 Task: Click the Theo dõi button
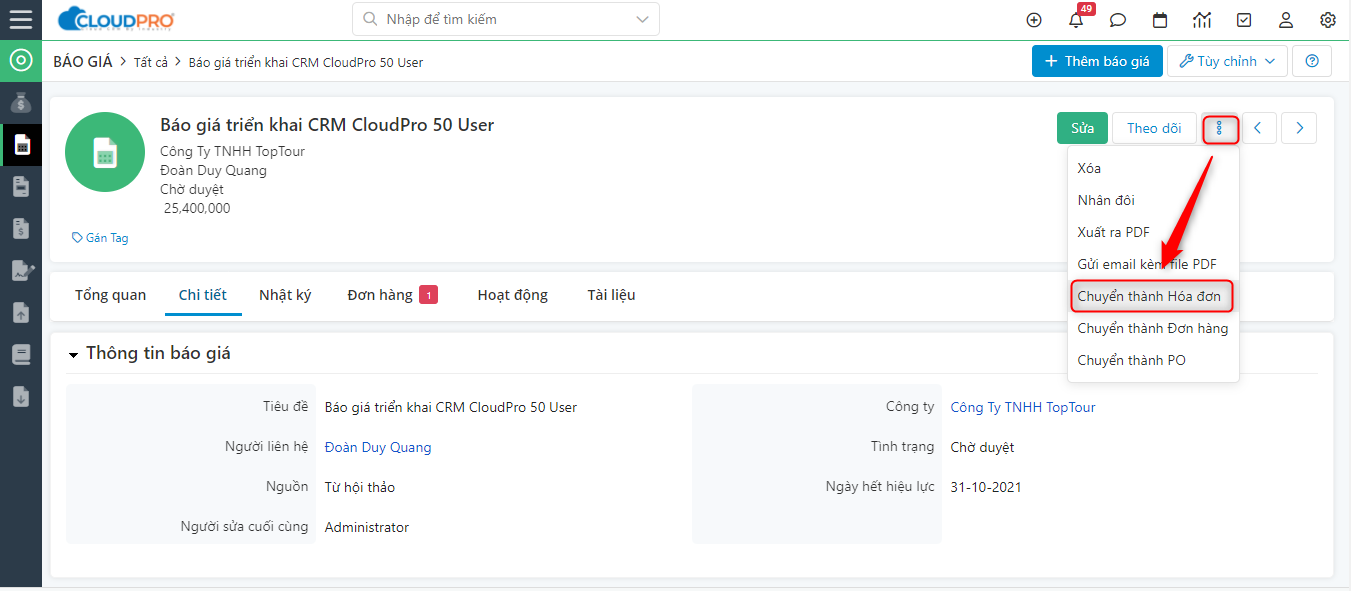(x=1154, y=128)
